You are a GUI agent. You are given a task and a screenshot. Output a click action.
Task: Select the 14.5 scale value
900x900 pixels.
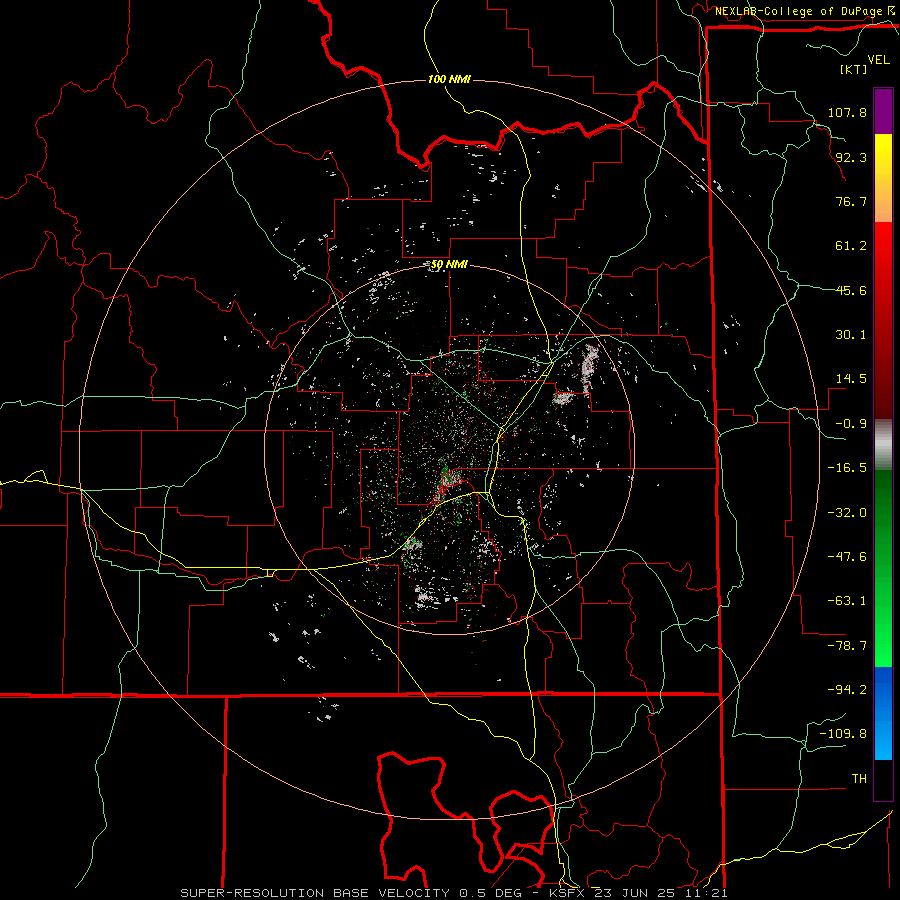tap(851, 379)
